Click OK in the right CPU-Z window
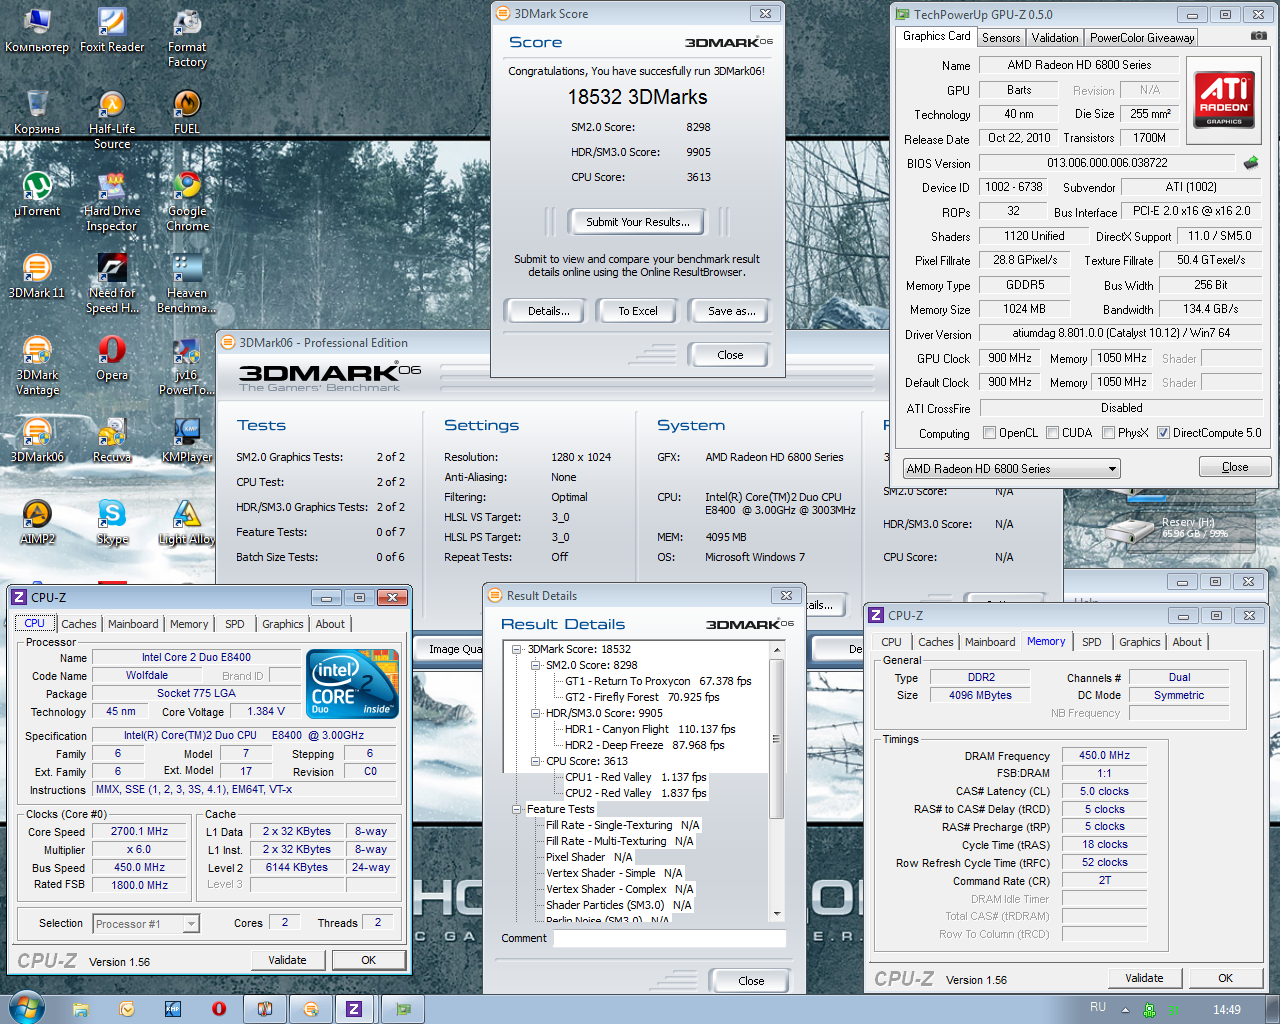Viewport: 1280px width, 1024px height. [1225, 978]
